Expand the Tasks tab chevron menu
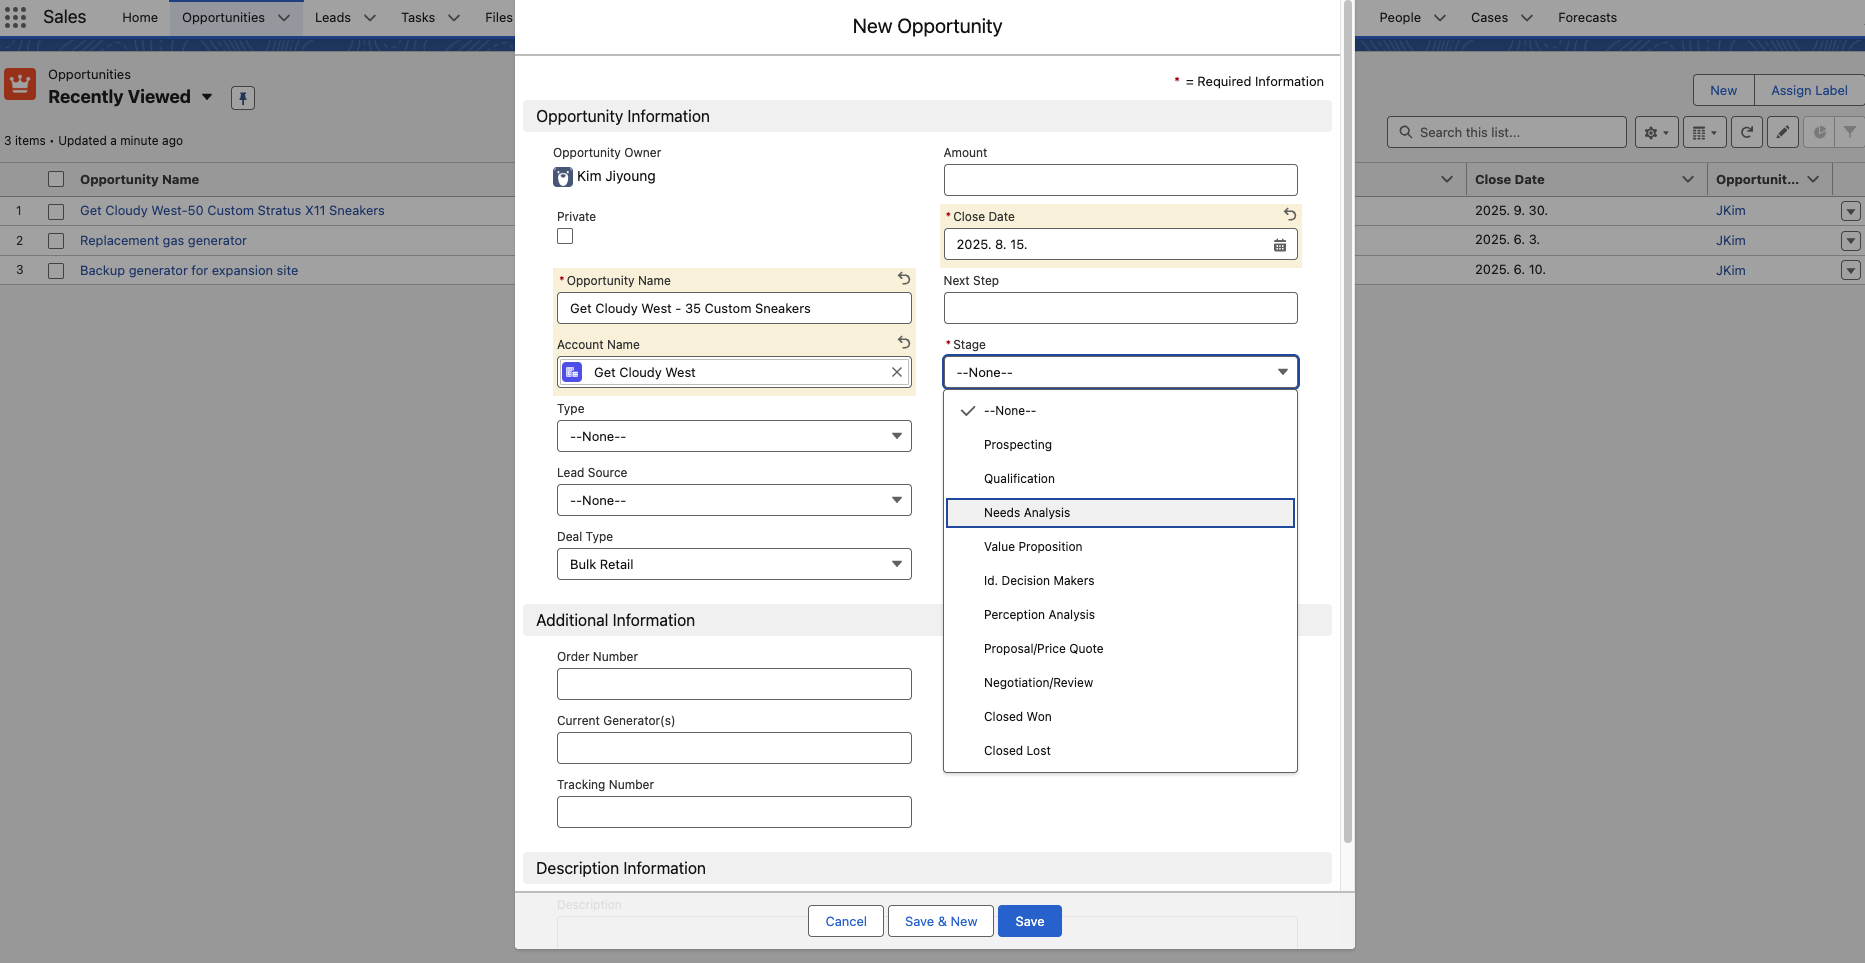Screen dimensions: 1865x963 click(454, 18)
